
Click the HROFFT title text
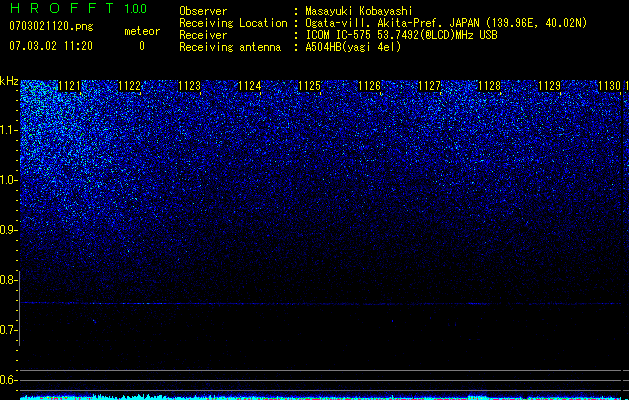pyautogui.click(x=62, y=8)
